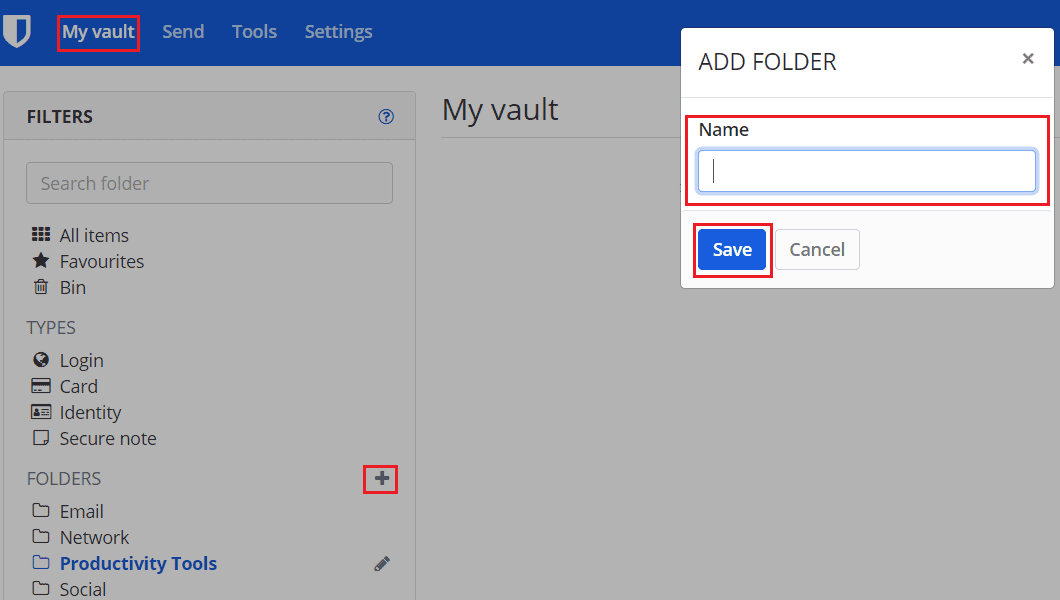Select the Email folder

68,511
